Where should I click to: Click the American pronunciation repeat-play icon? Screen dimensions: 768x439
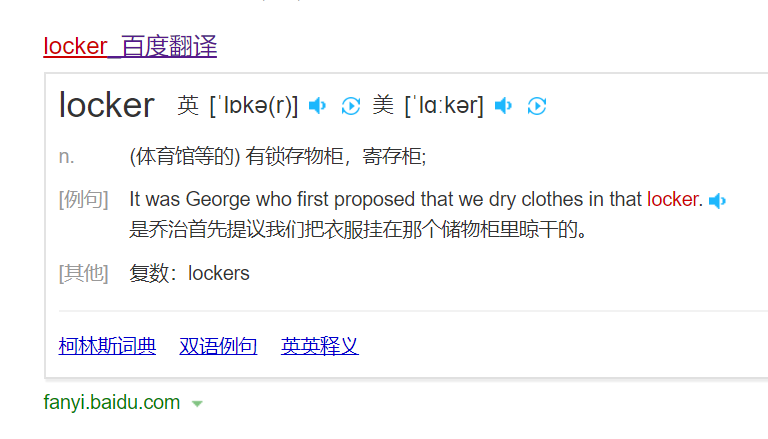[x=537, y=106]
